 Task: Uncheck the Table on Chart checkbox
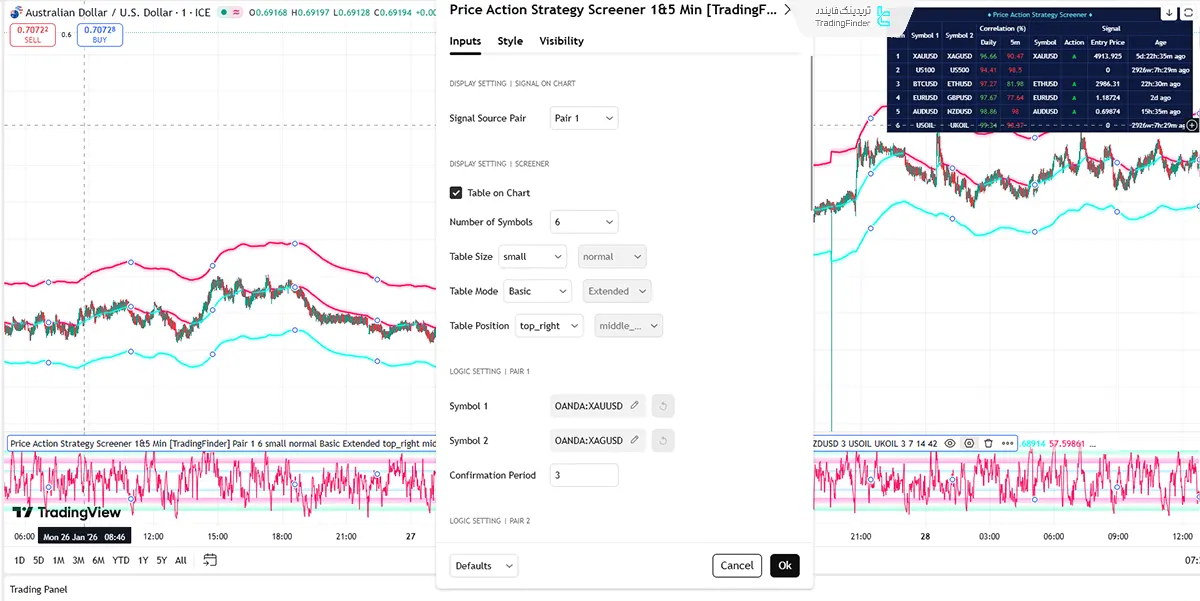(x=456, y=193)
